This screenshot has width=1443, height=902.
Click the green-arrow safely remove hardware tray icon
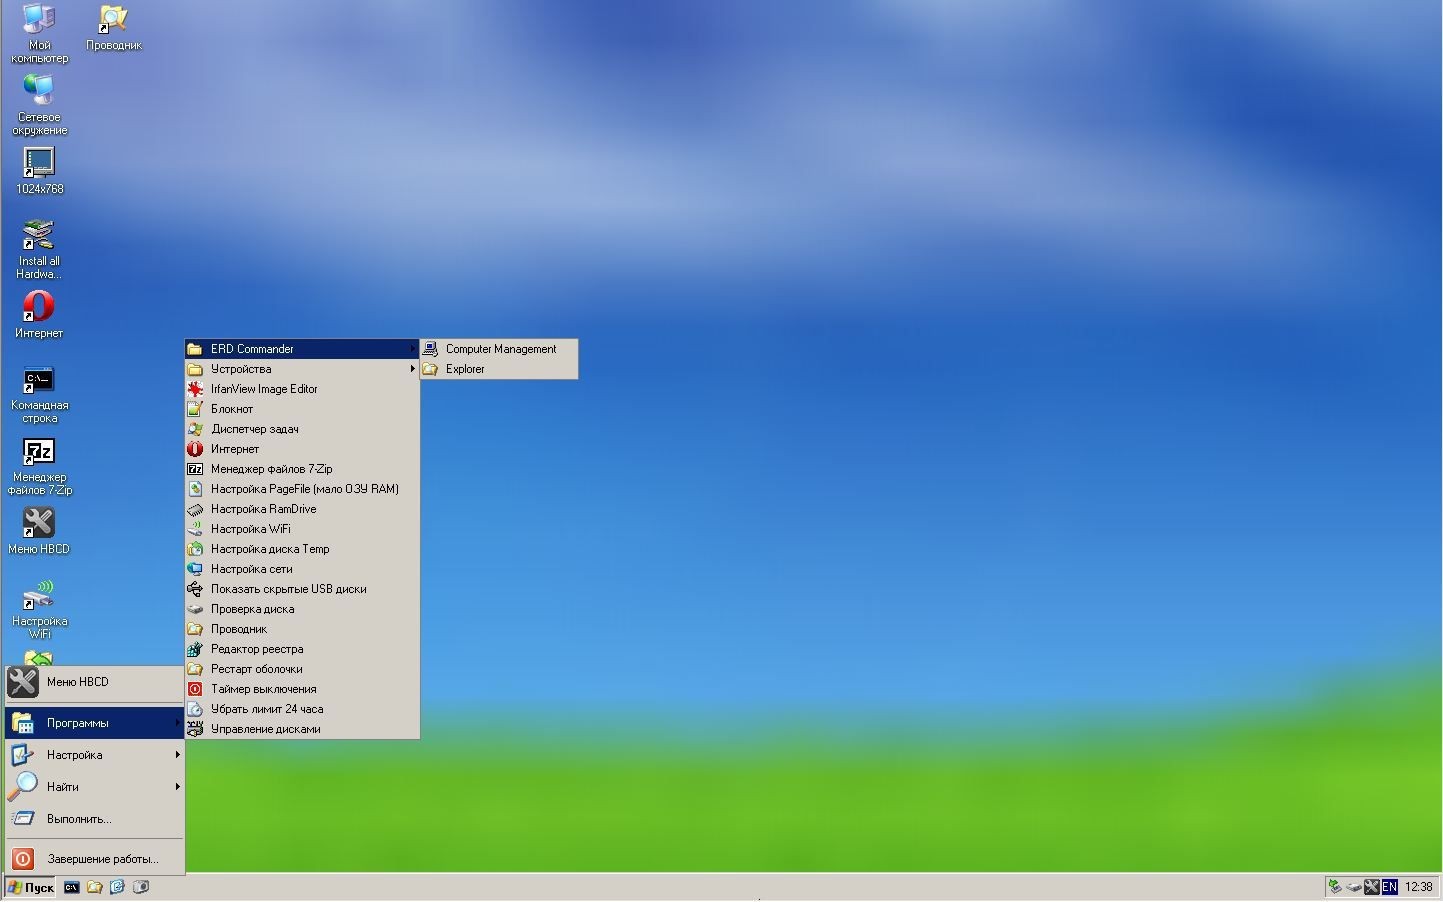[x=1334, y=887]
